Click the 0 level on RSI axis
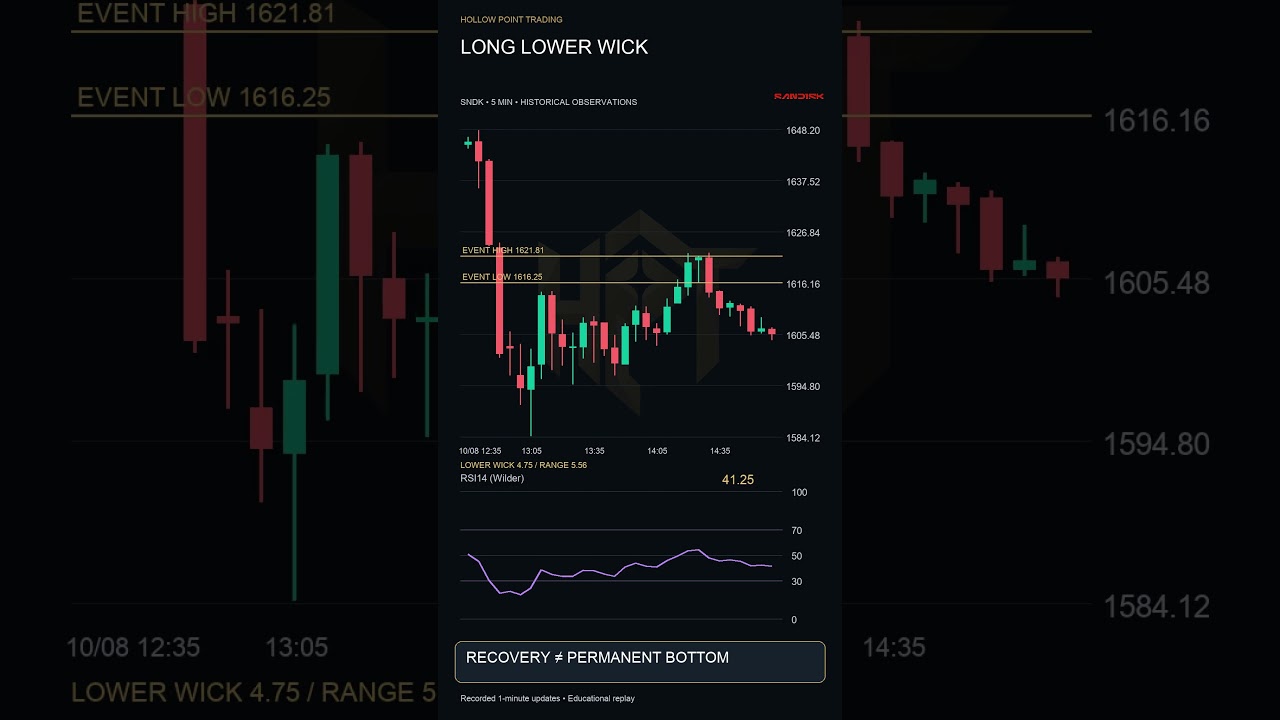This screenshot has height=720, width=1280. (794, 620)
